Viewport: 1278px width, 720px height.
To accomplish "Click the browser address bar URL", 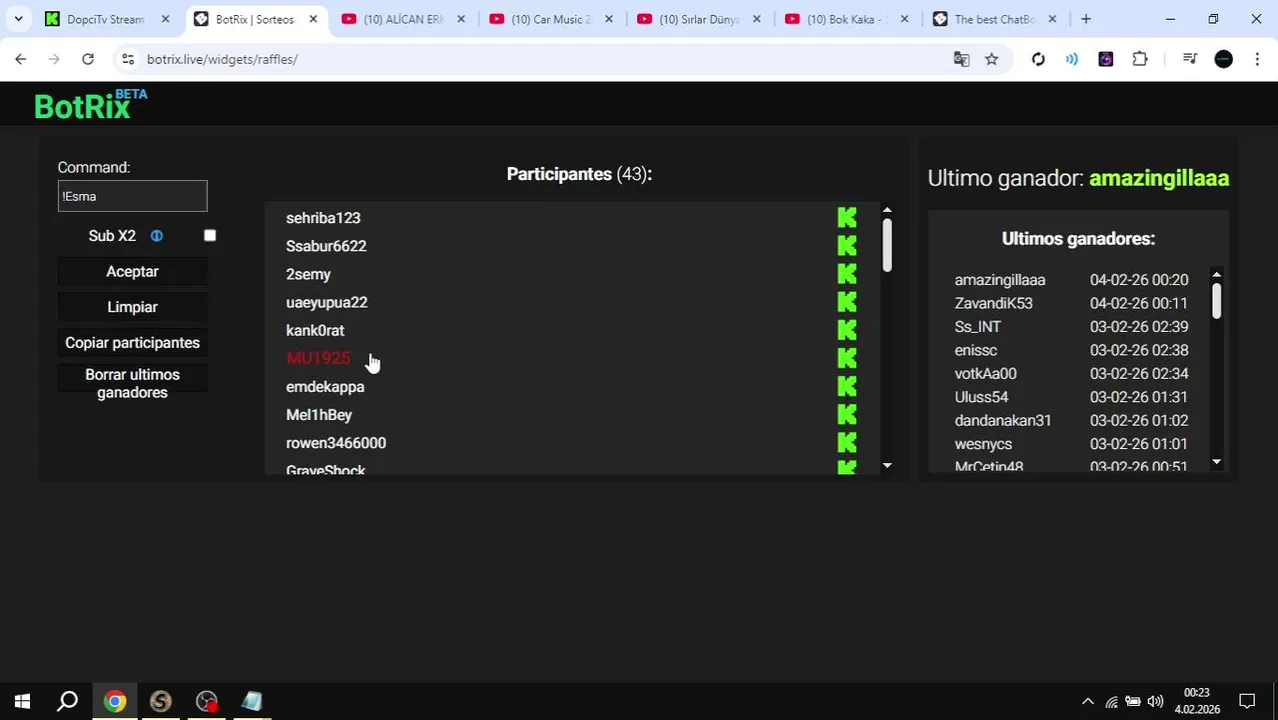I will (222, 59).
